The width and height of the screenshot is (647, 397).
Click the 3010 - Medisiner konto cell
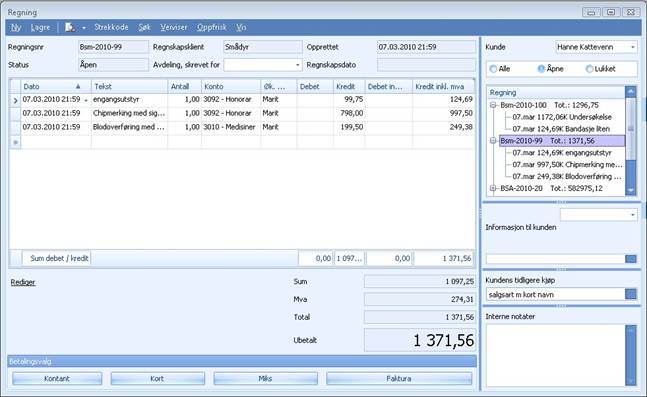pos(231,127)
